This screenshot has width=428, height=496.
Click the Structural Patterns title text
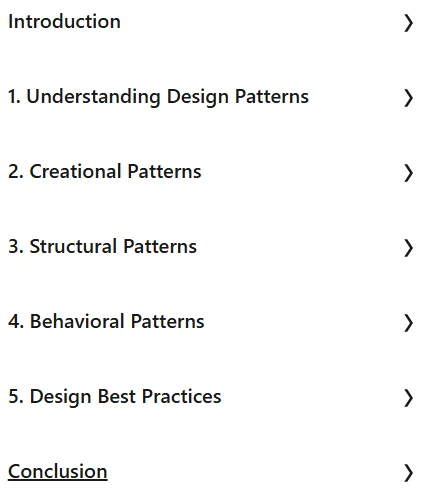(113, 247)
